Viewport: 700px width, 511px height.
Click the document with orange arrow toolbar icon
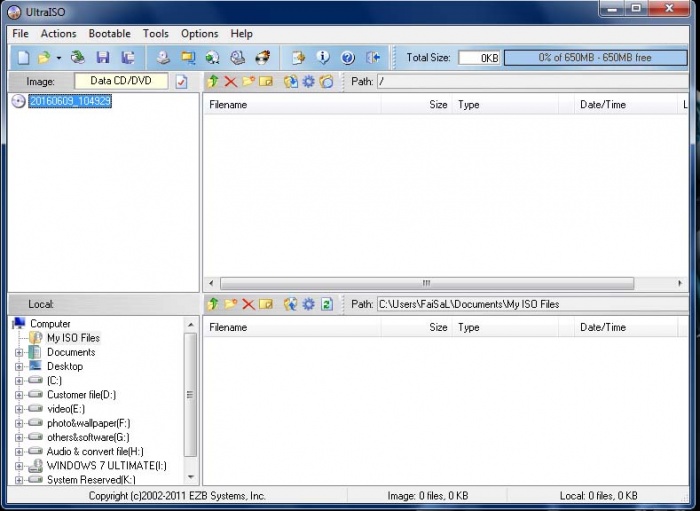click(298, 58)
